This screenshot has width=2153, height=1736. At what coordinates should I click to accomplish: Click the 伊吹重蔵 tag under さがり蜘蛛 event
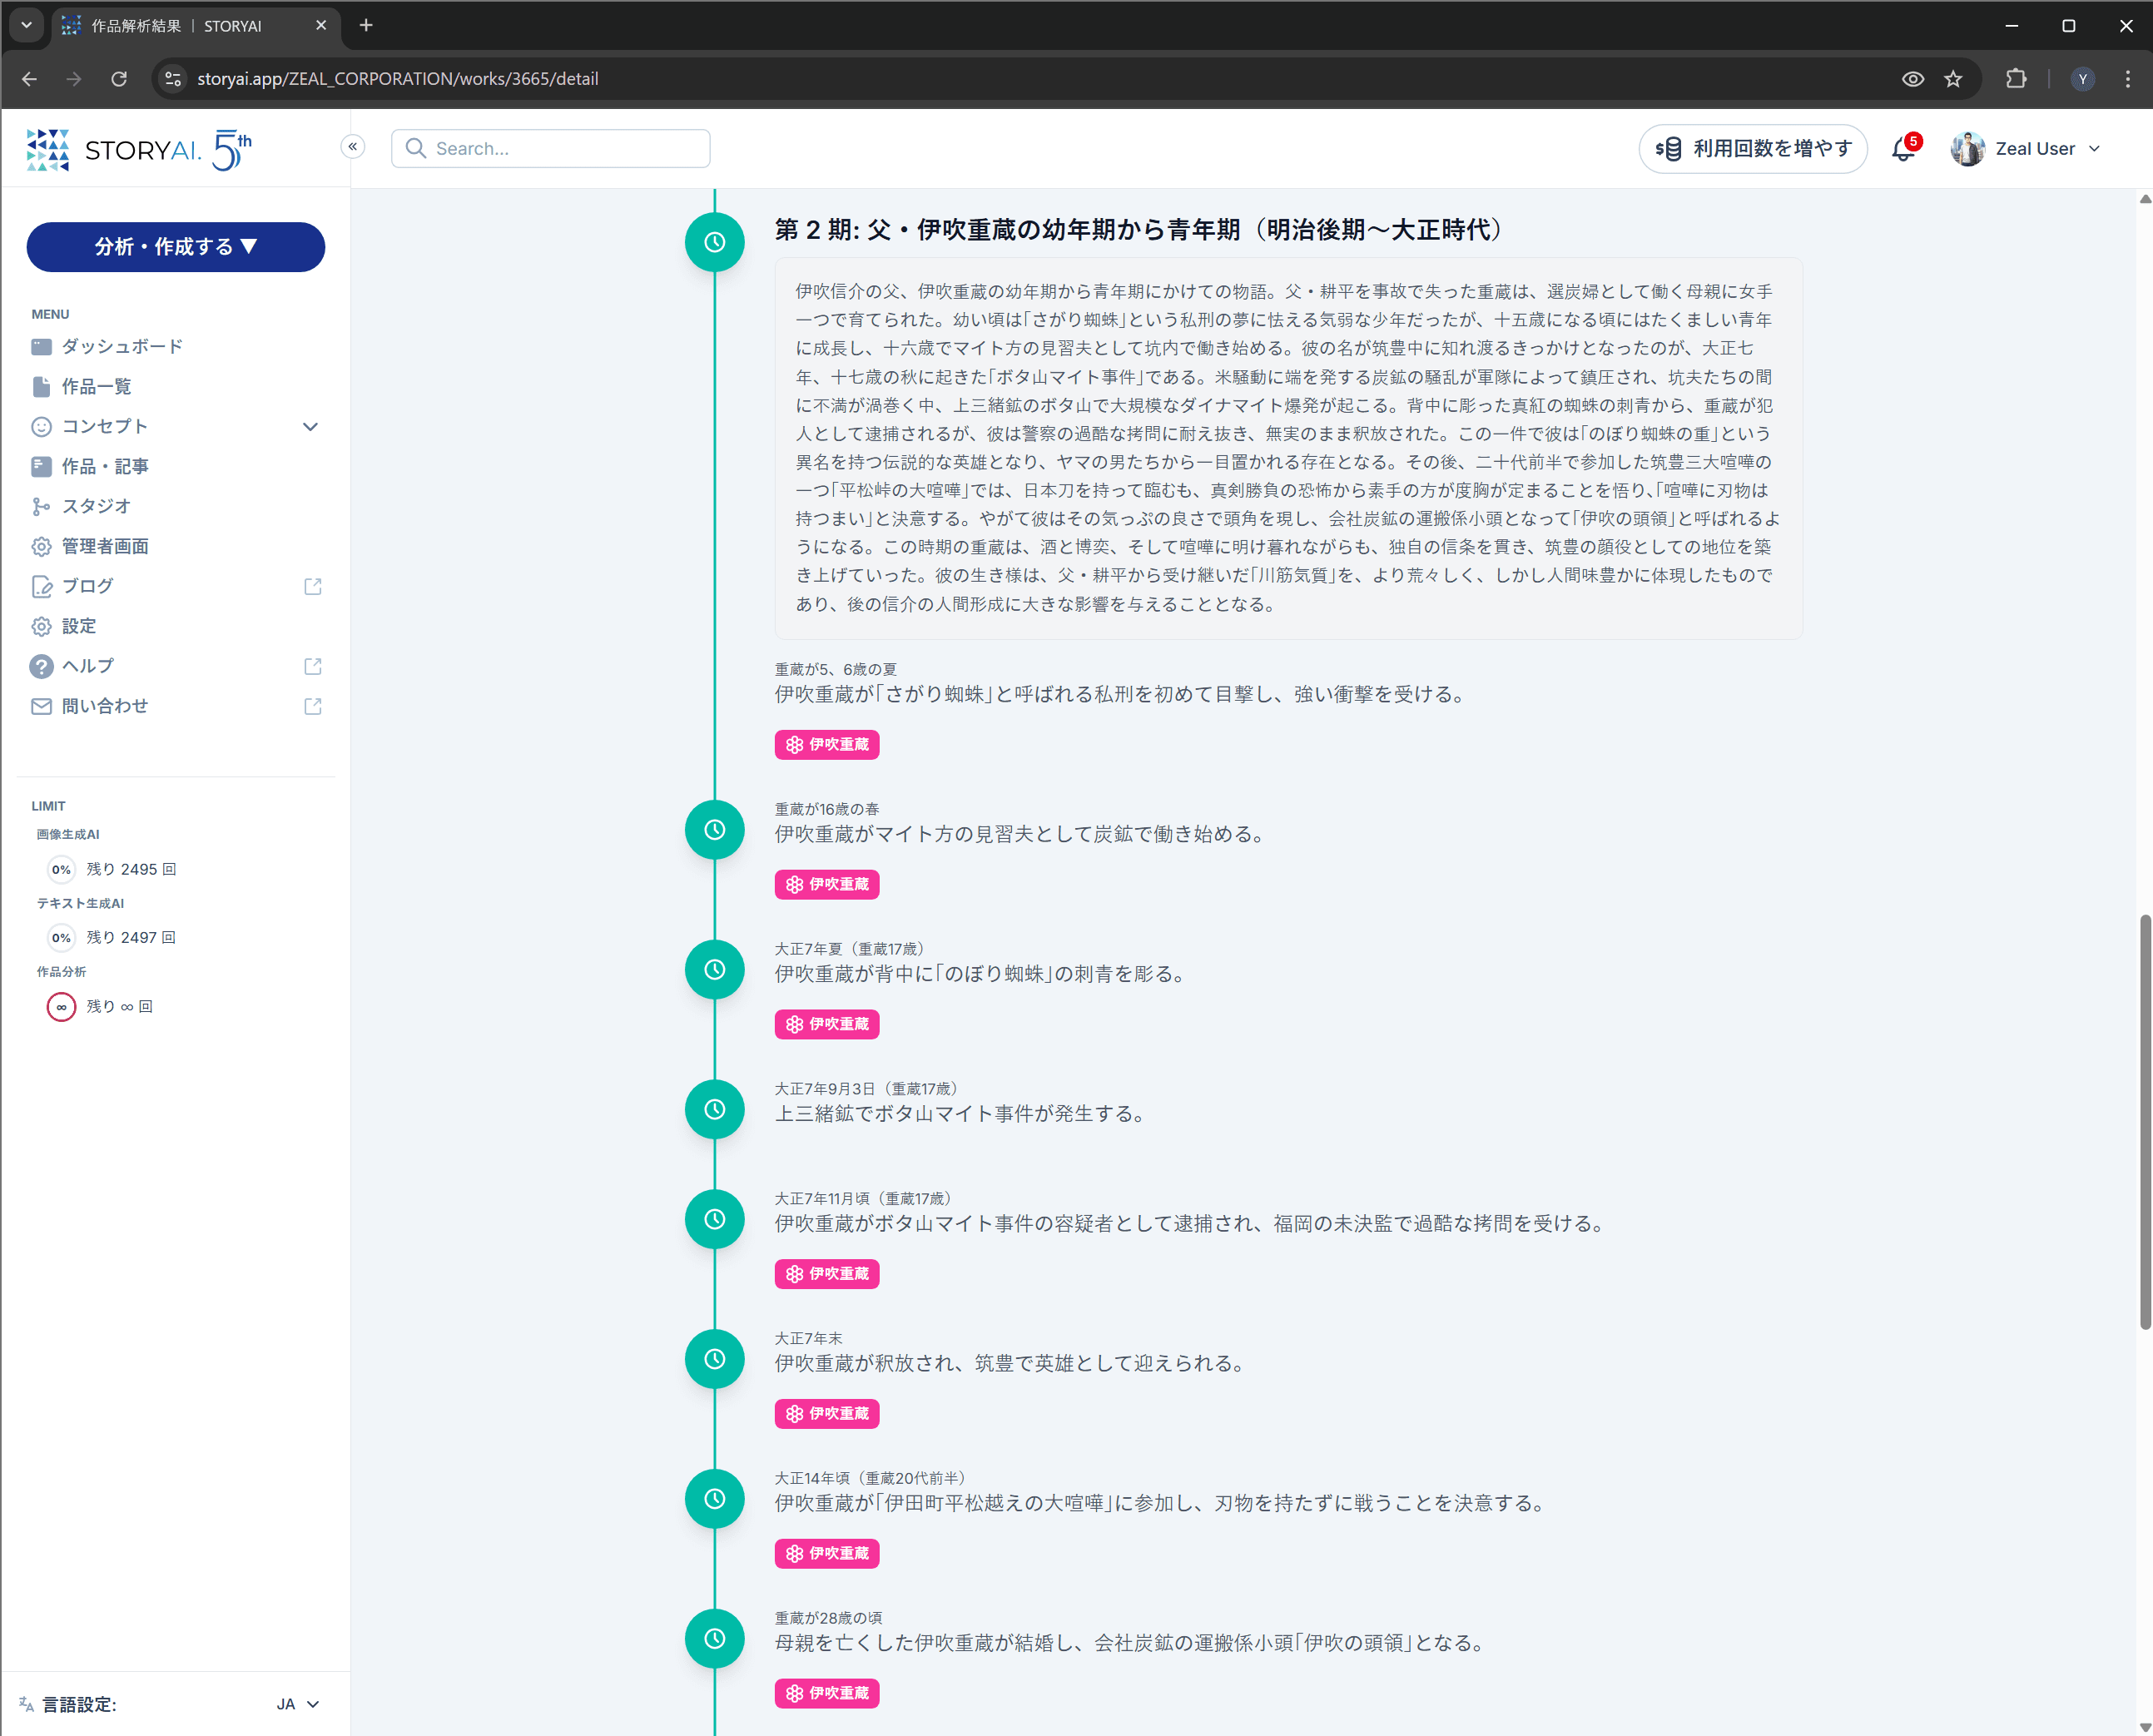click(827, 745)
